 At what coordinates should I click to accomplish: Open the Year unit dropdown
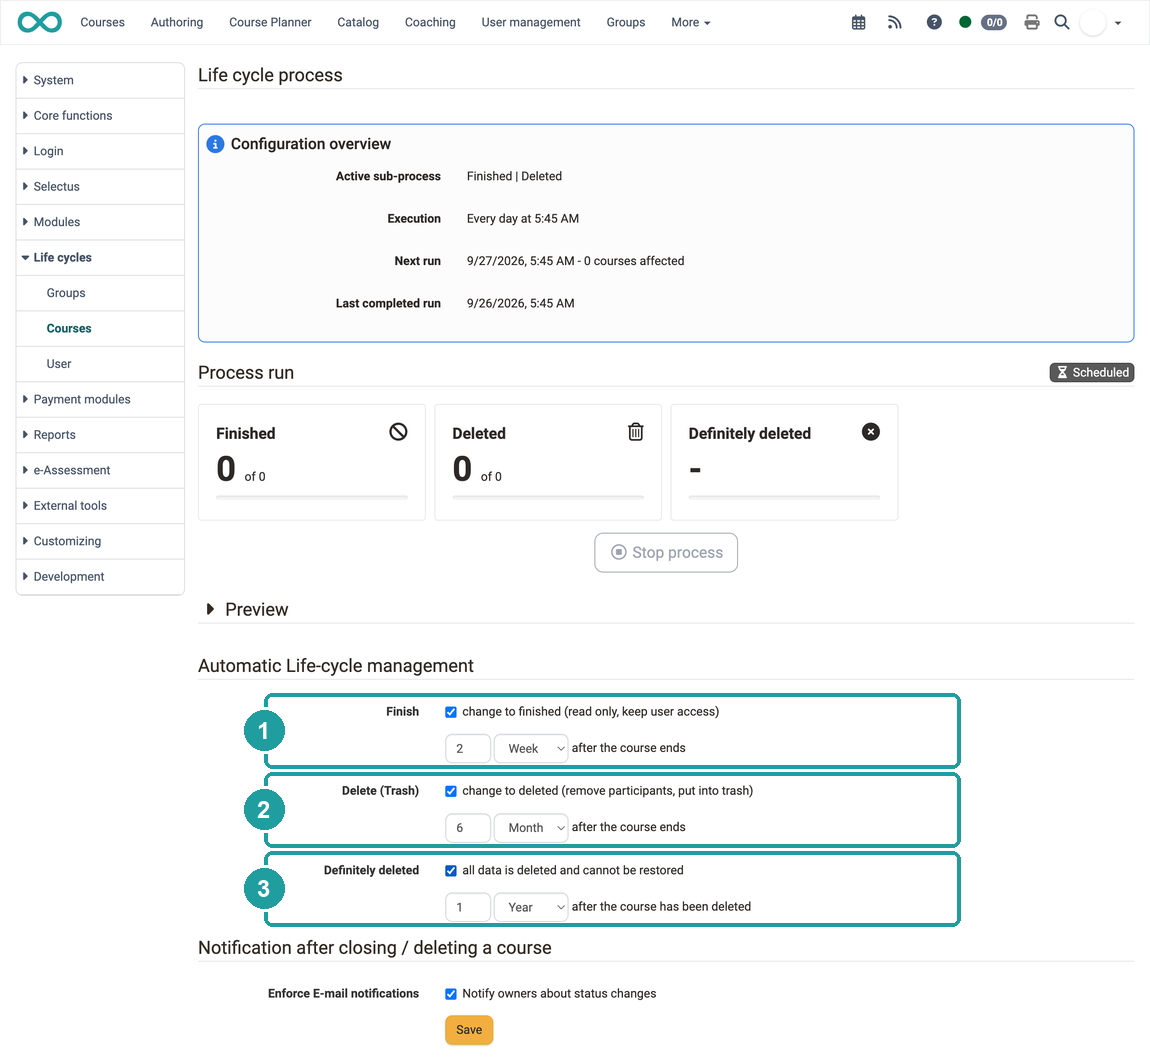pos(531,907)
